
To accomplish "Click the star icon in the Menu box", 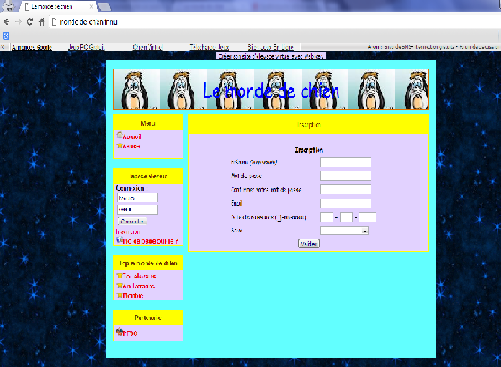I will click(x=119, y=146).
